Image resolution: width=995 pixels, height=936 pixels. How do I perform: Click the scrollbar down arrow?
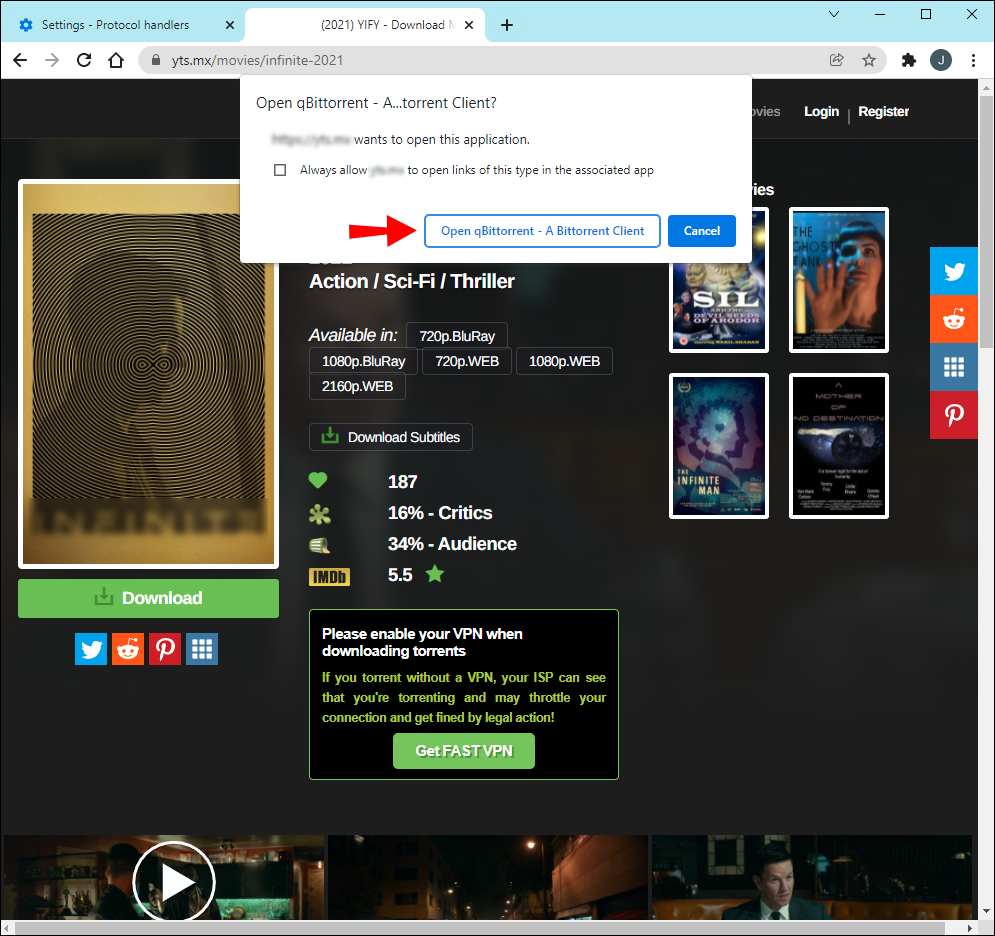pos(985,913)
